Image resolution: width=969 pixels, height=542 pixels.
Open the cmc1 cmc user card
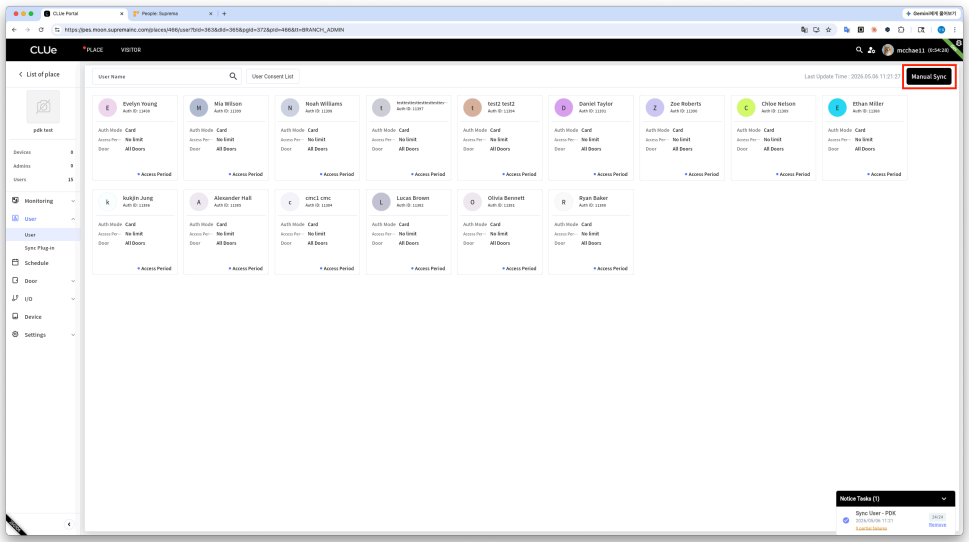[x=317, y=232]
